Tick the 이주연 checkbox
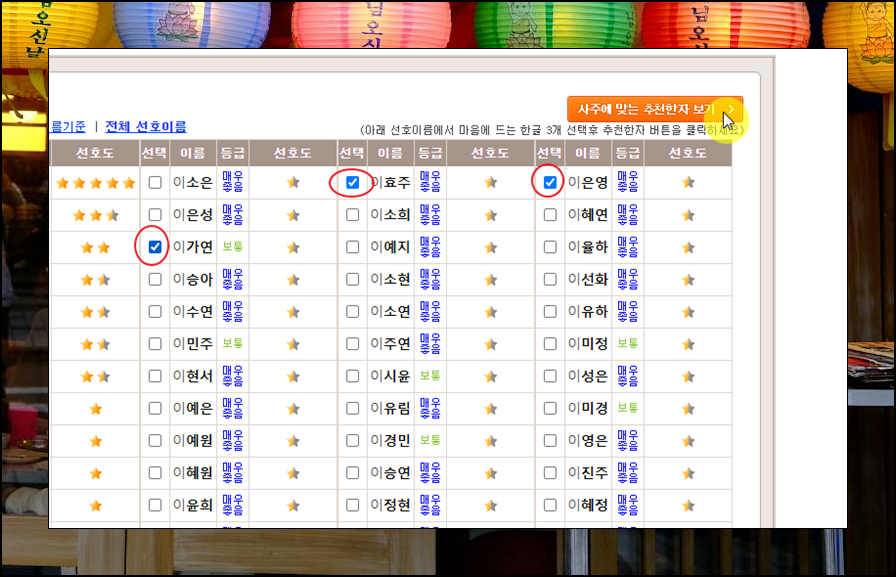896x577 pixels. point(353,344)
